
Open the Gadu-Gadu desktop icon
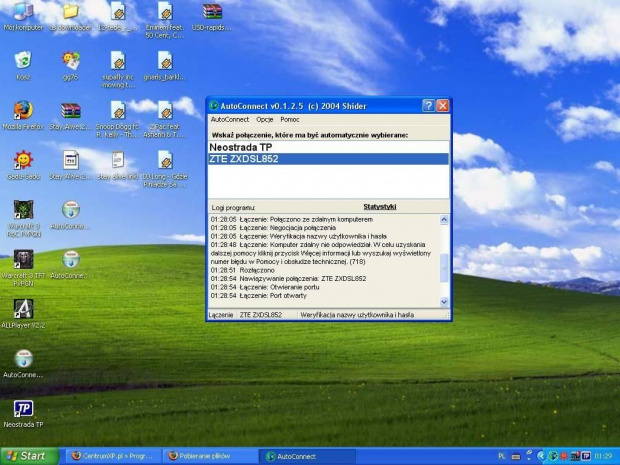(x=23, y=160)
